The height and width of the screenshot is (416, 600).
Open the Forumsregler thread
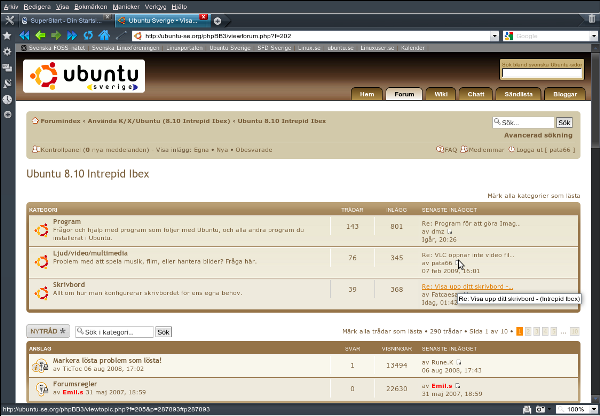click(x=75, y=383)
